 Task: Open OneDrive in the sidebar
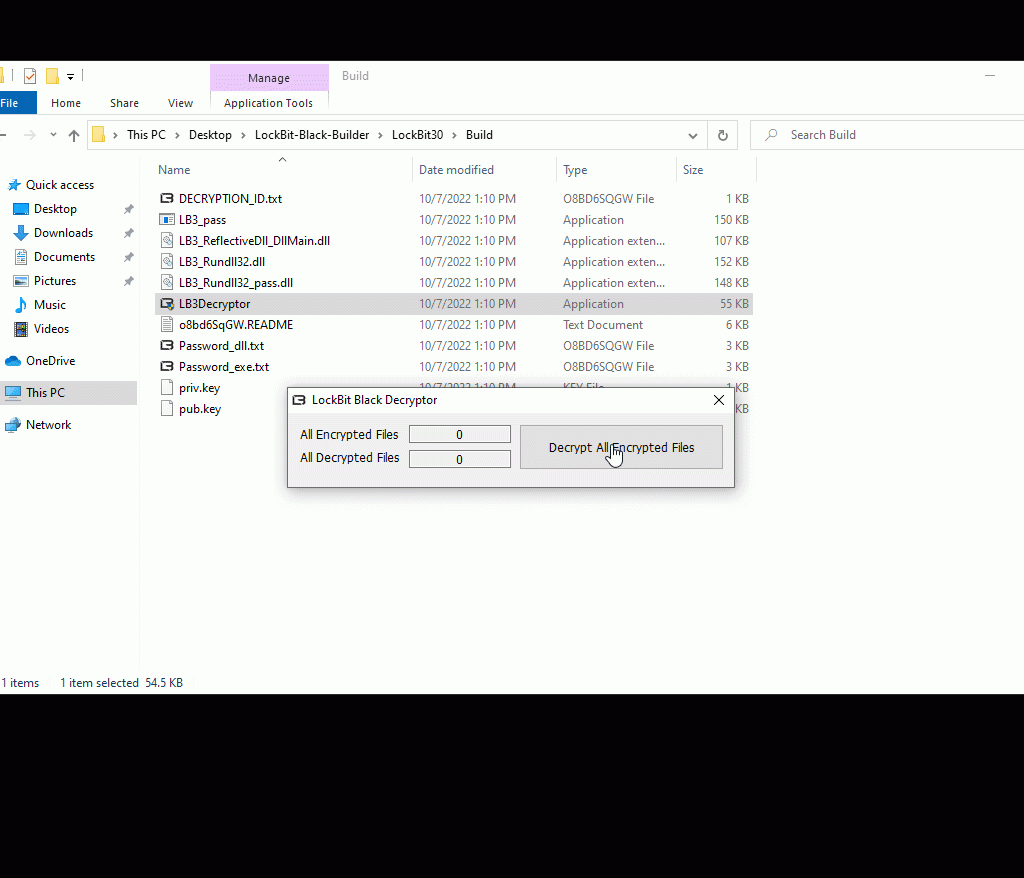50,361
